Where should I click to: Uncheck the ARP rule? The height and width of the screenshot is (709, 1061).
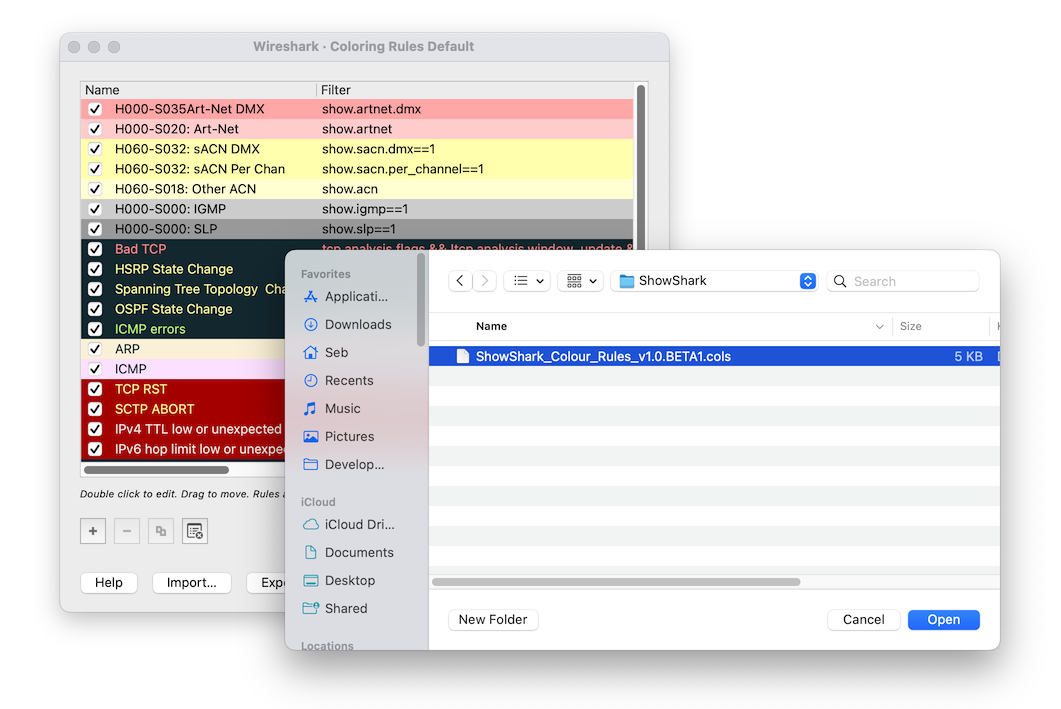[x=95, y=348]
